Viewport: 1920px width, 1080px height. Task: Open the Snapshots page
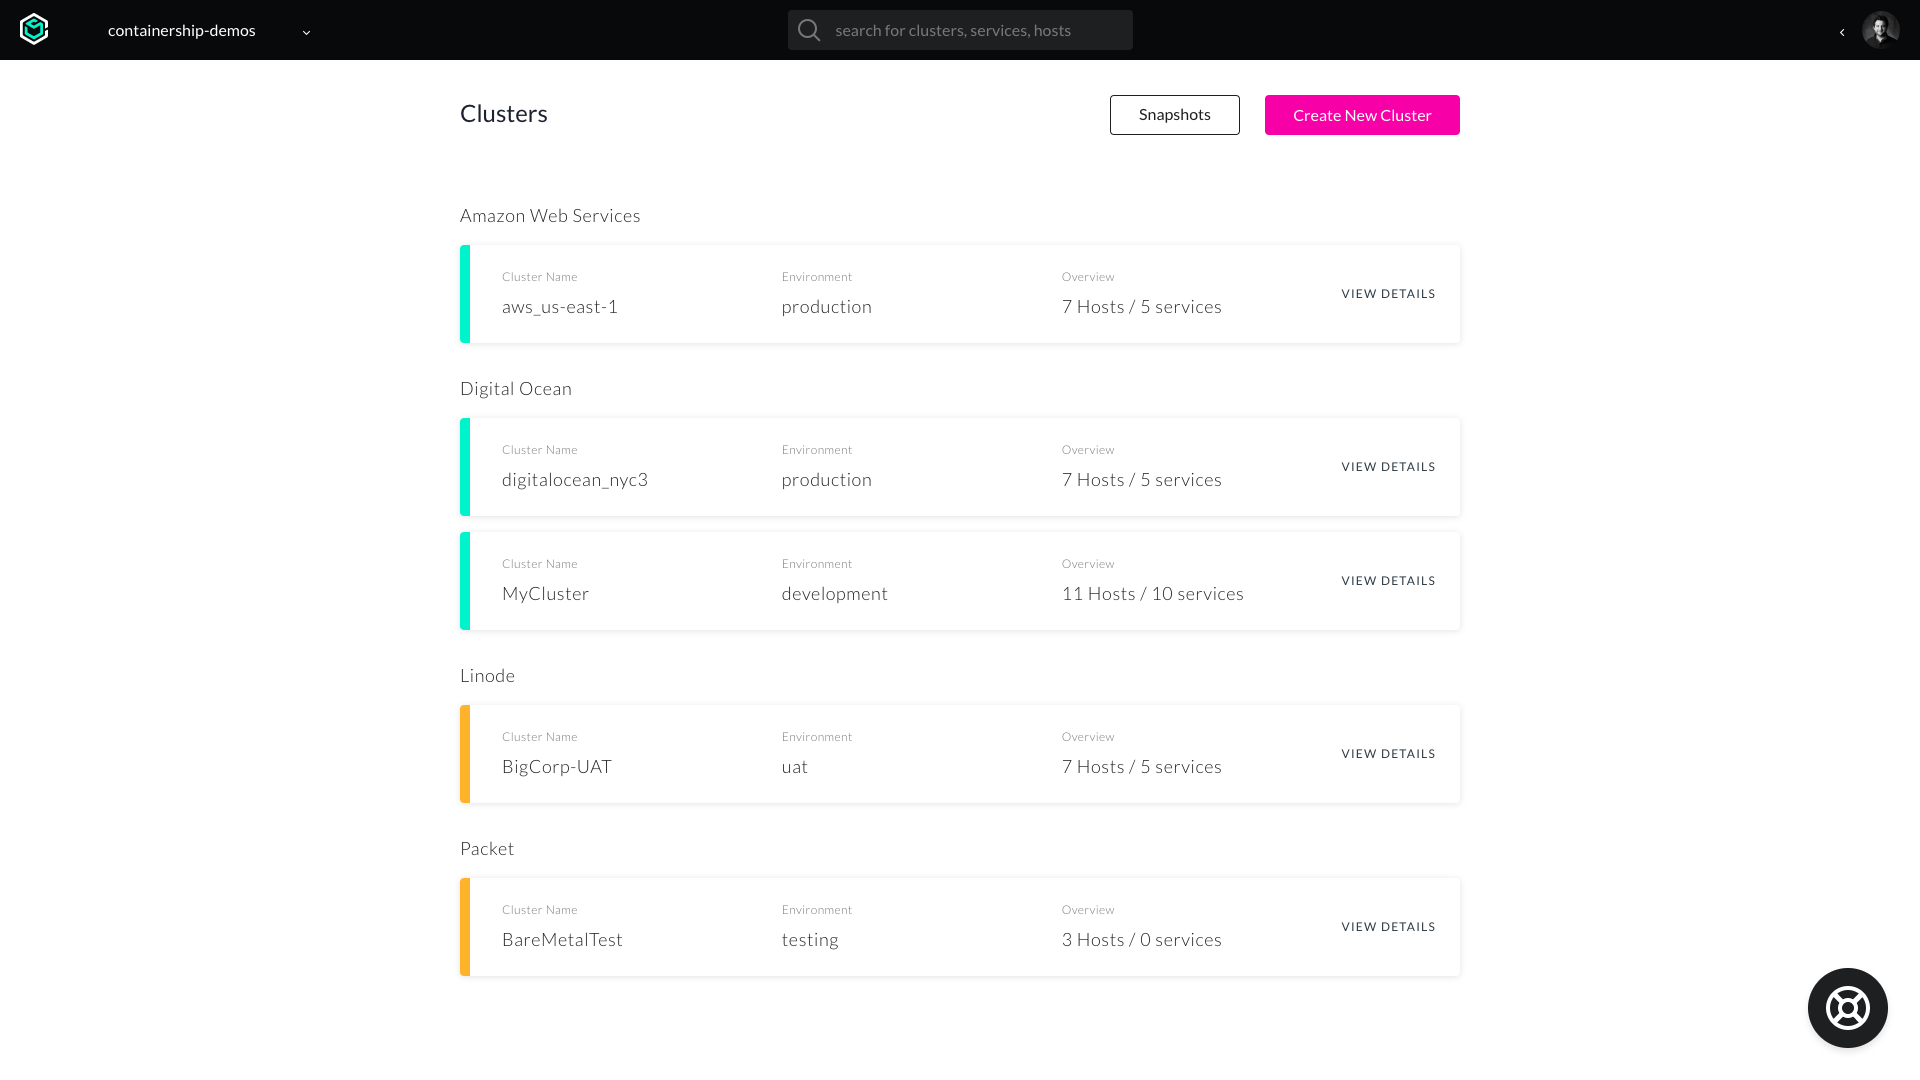[x=1174, y=115]
